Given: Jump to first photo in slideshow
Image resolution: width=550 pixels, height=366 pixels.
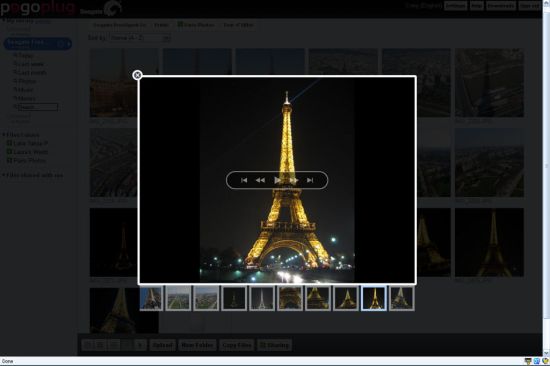Looking at the screenshot, I should 244,180.
